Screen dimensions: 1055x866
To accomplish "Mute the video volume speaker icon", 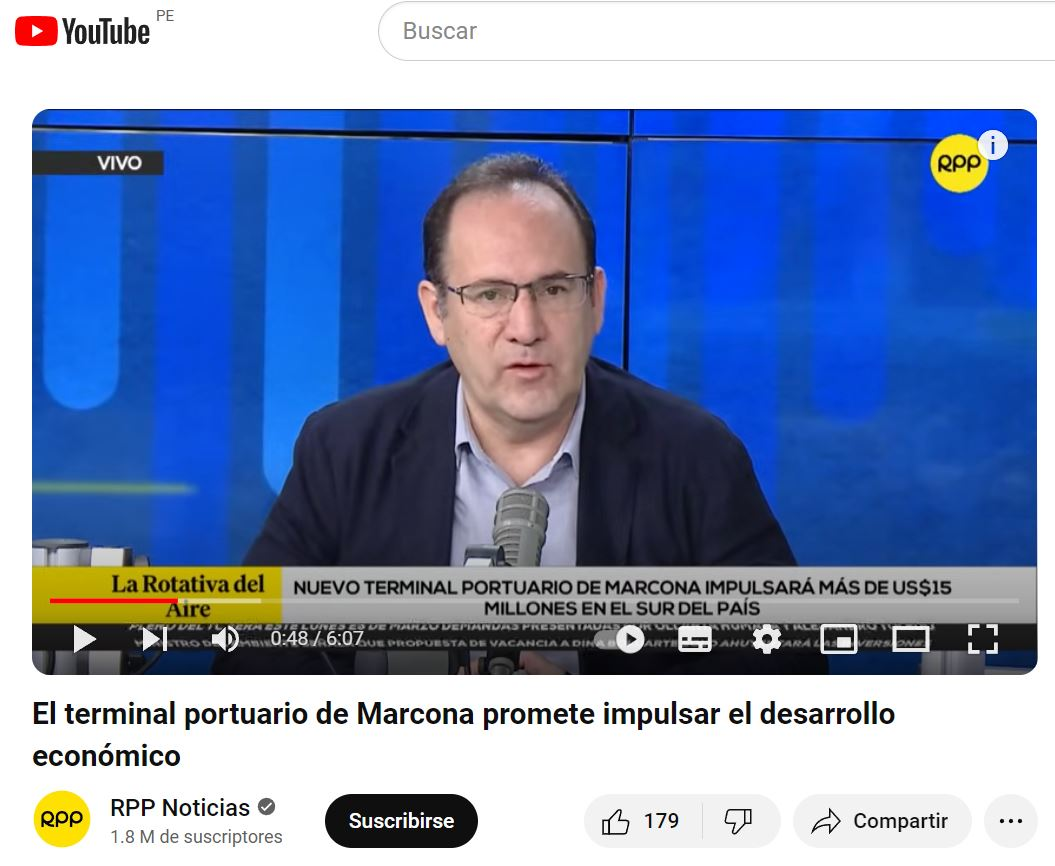I will tap(225, 639).
